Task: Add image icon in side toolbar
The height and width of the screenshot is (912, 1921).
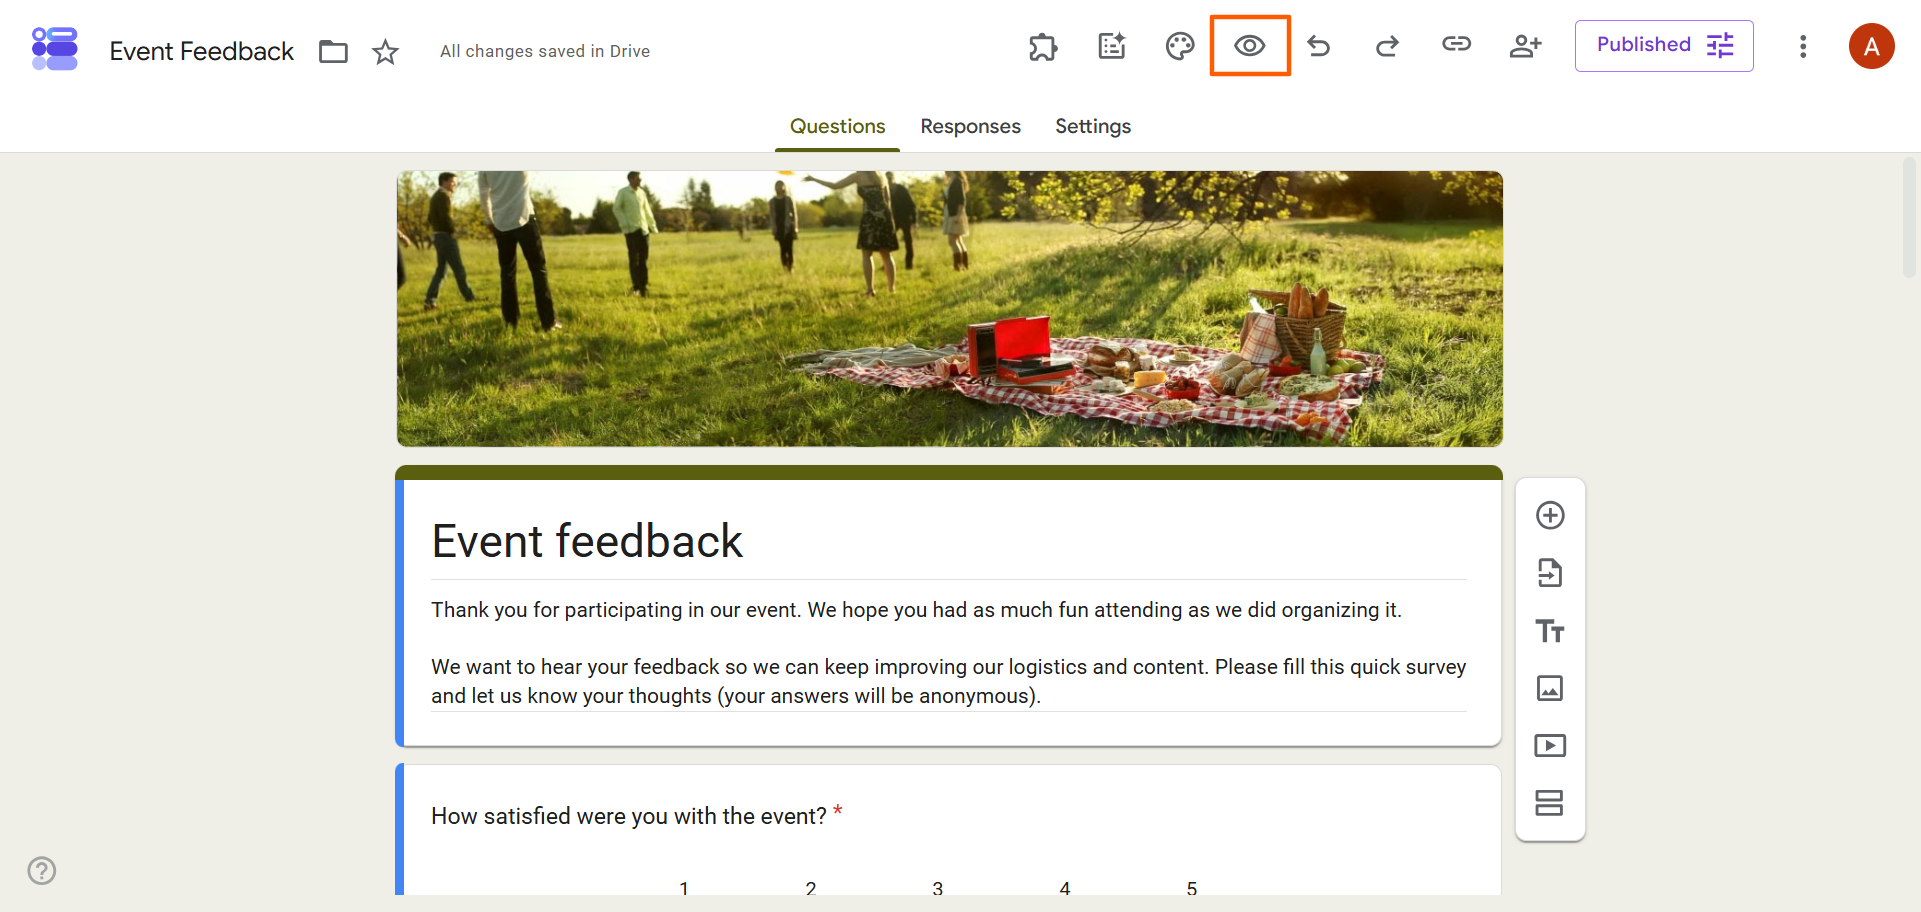Action: (x=1550, y=688)
